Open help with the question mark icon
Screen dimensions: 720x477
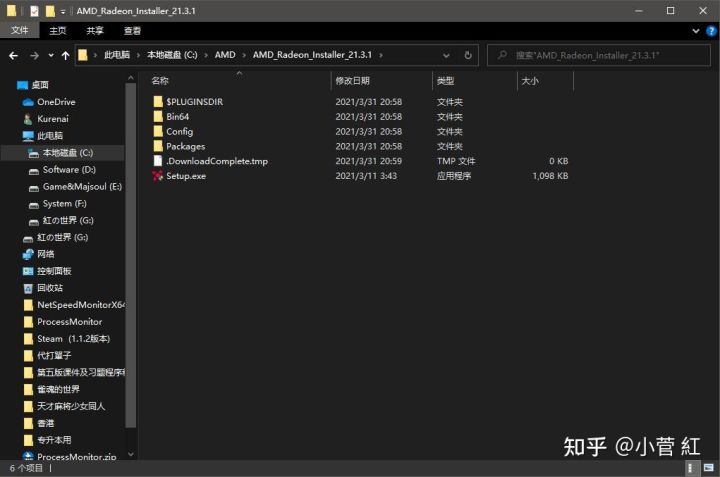711,31
